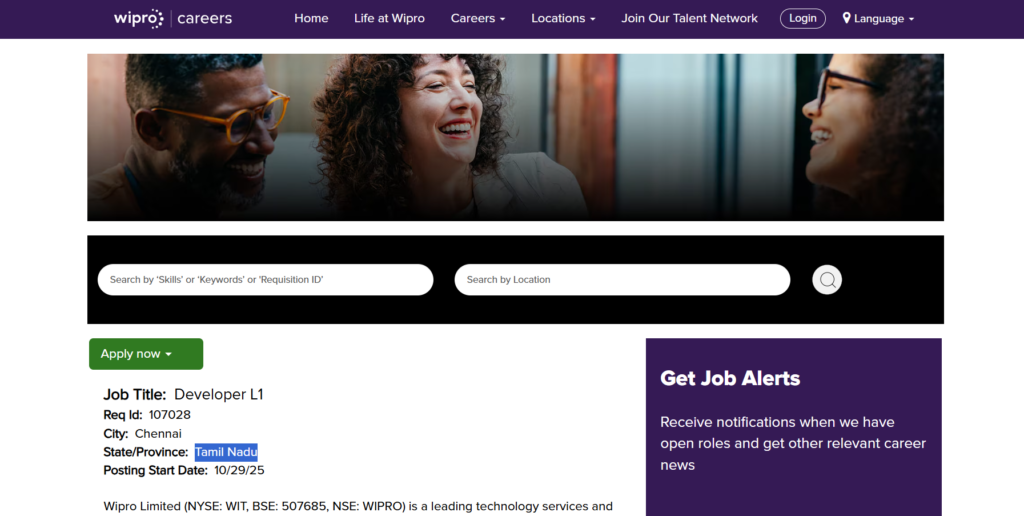The width and height of the screenshot is (1024, 516).
Task: Open the Language selector dropdown
Action: (x=878, y=18)
